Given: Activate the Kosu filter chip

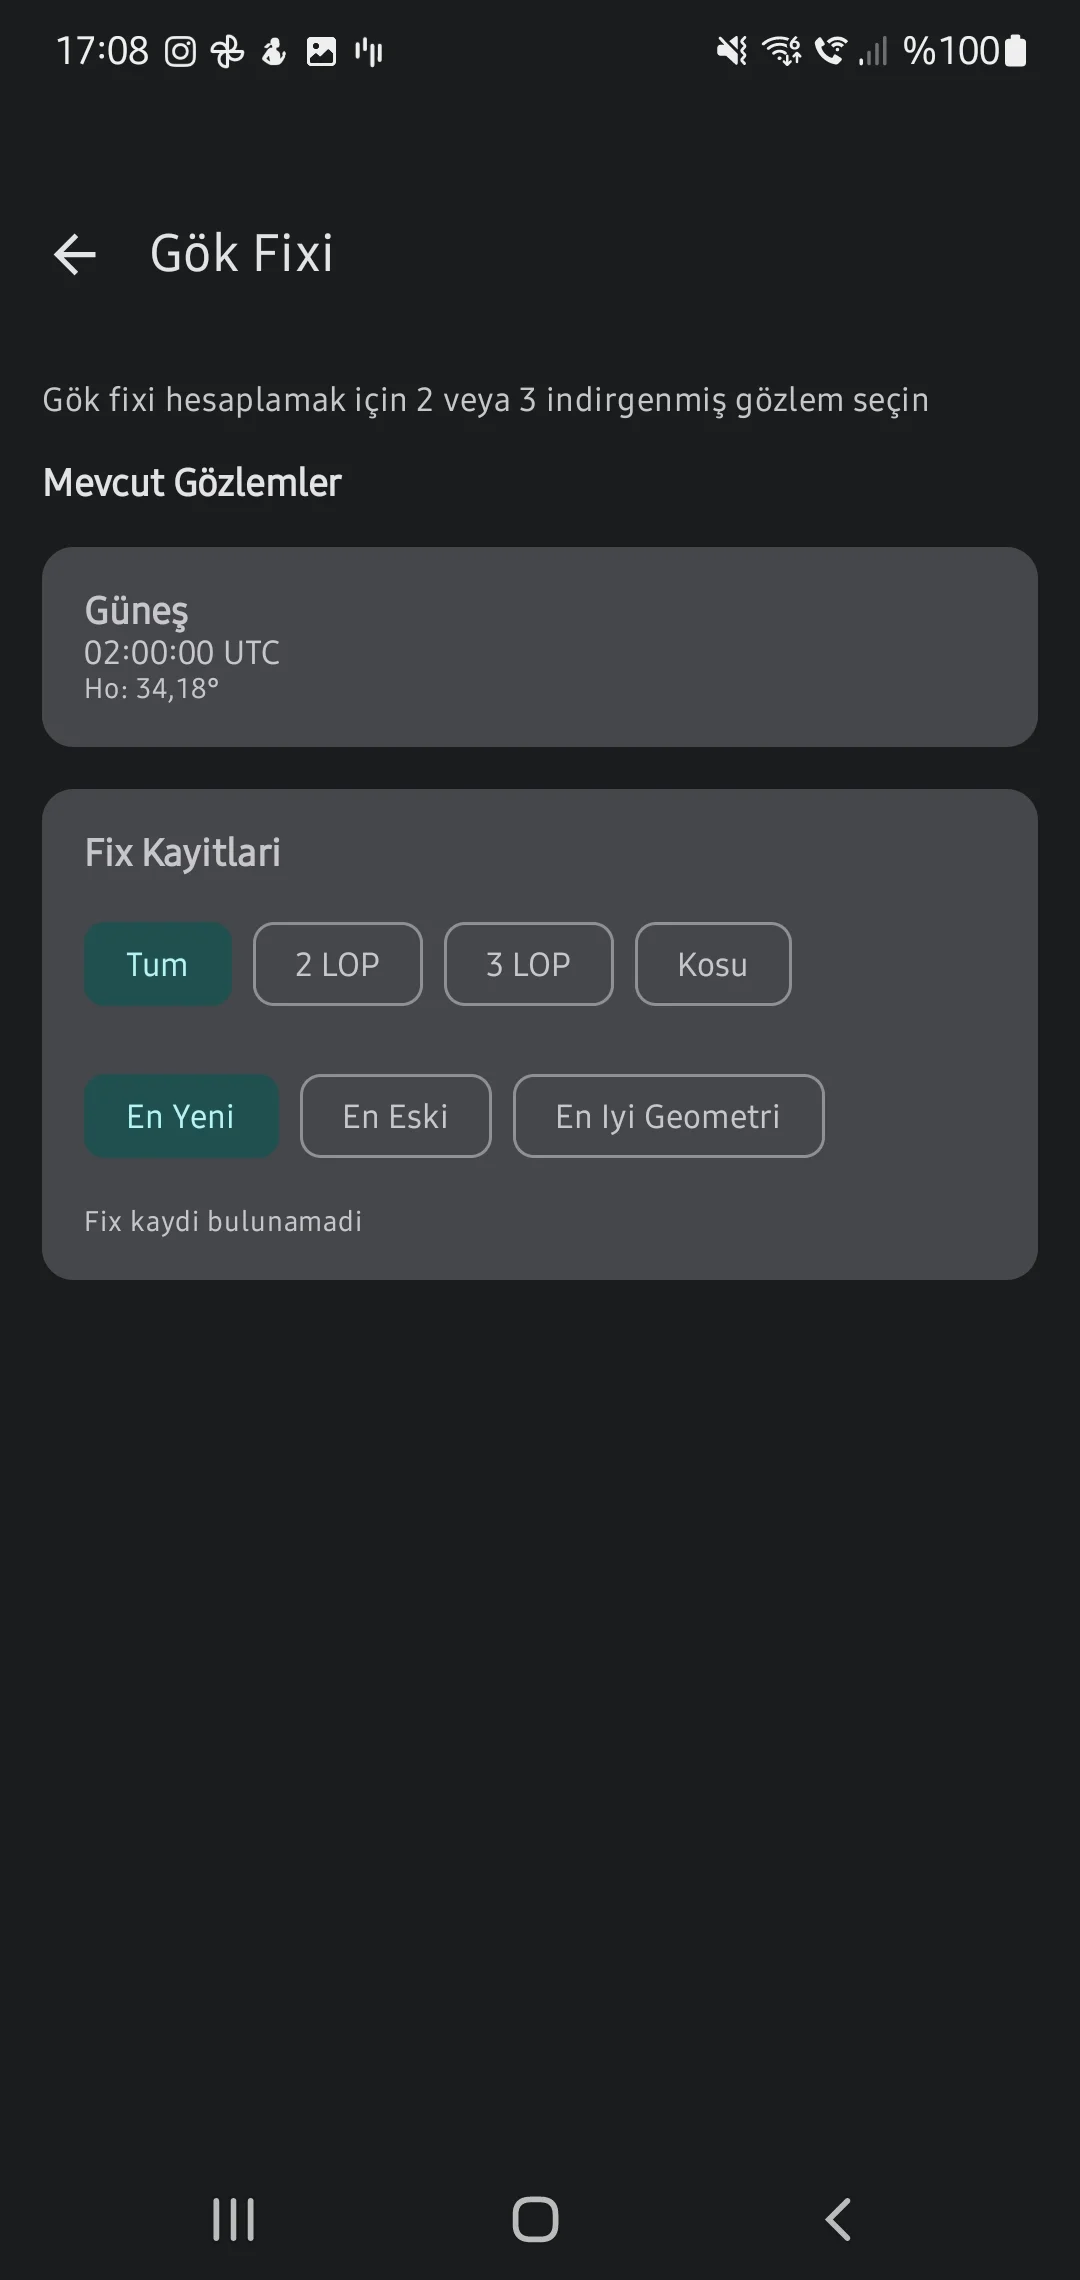Looking at the screenshot, I should point(712,963).
